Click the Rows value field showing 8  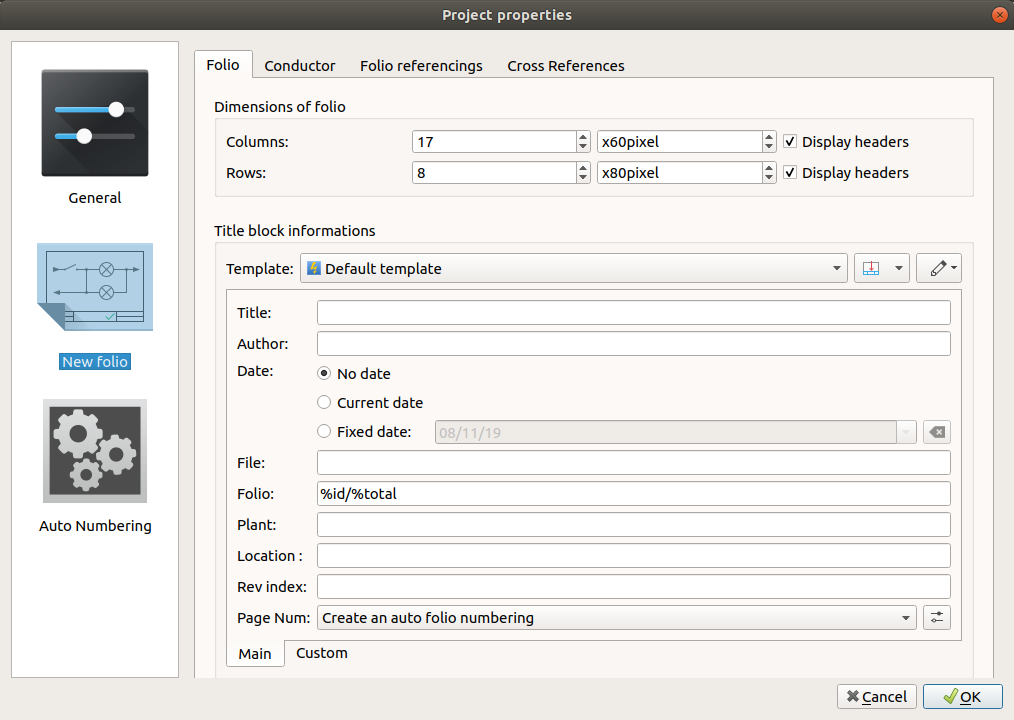tap(494, 173)
